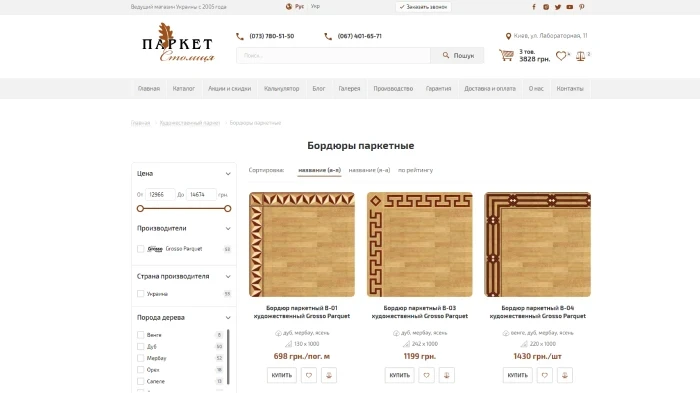Add Бордюр B-04 to wishlist
700x393 pixels.
tap(545, 375)
